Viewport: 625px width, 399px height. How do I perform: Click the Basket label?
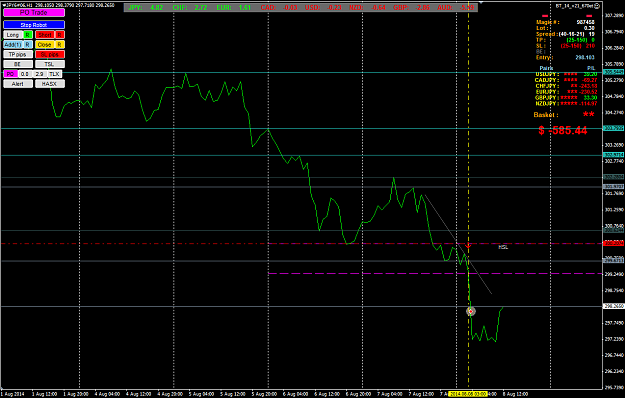tap(546, 115)
